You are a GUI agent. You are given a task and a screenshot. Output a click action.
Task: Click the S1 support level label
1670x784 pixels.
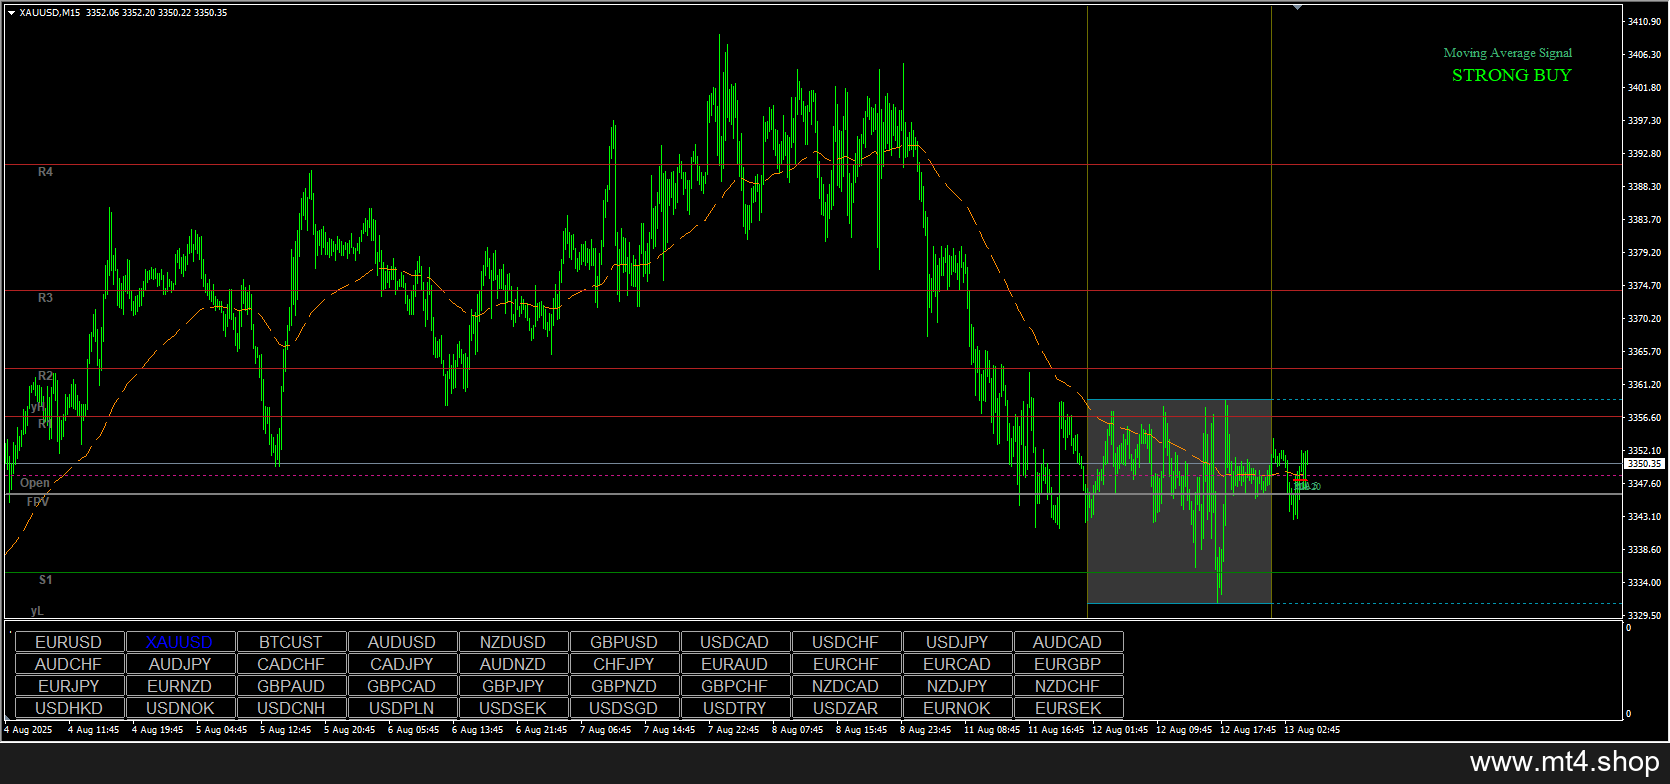pyautogui.click(x=45, y=580)
